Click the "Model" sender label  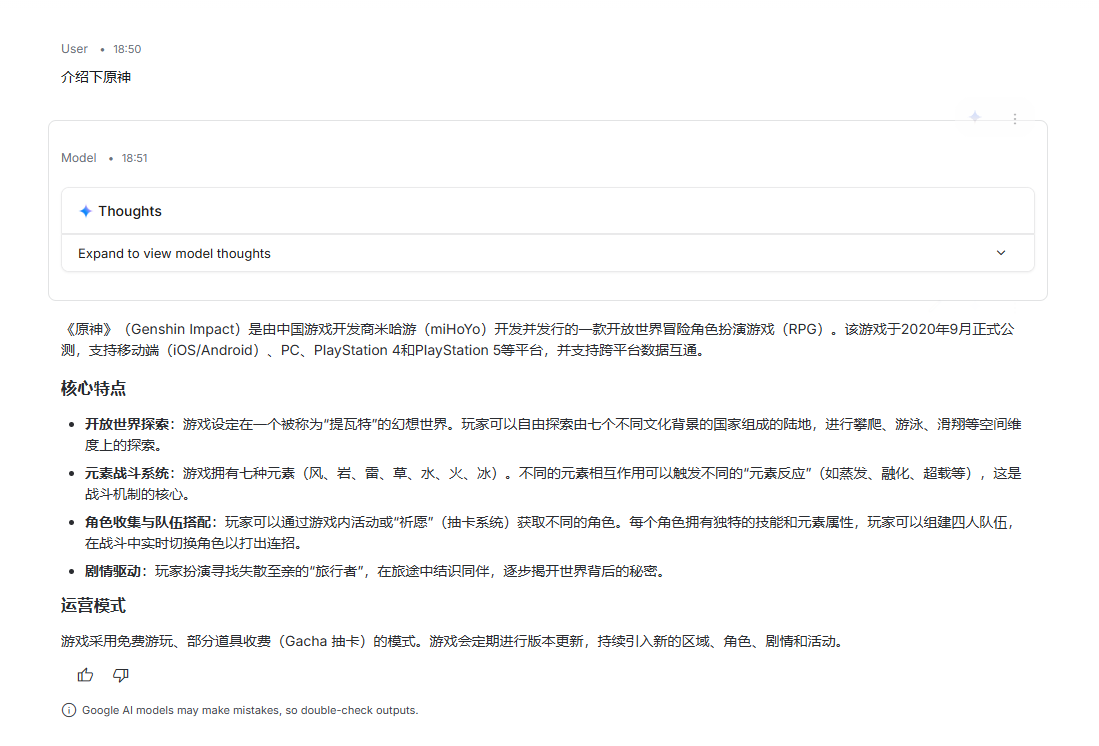coord(78,158)
